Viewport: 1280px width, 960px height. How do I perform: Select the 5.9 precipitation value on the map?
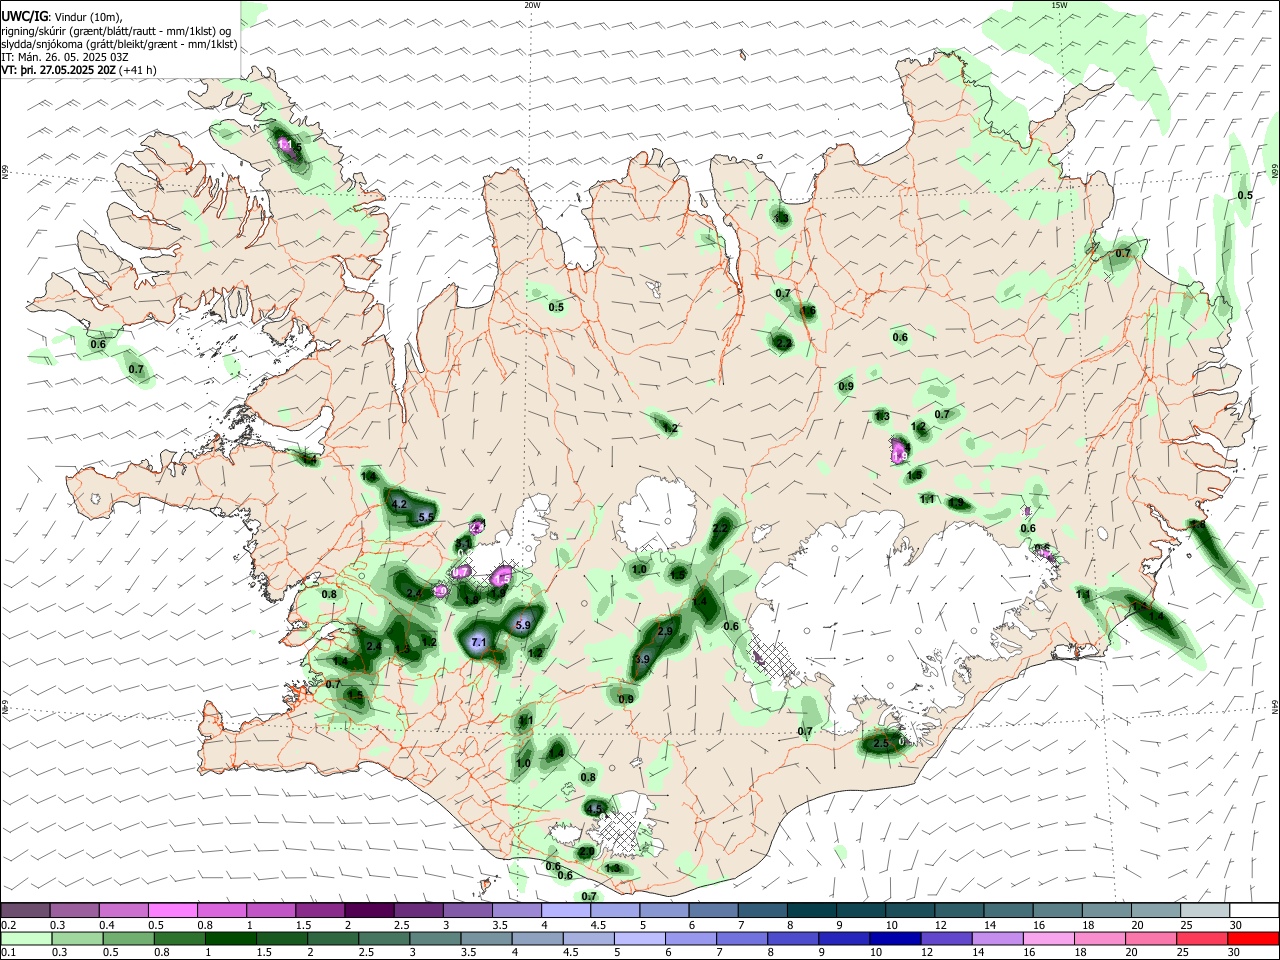[x=522, y=625]
